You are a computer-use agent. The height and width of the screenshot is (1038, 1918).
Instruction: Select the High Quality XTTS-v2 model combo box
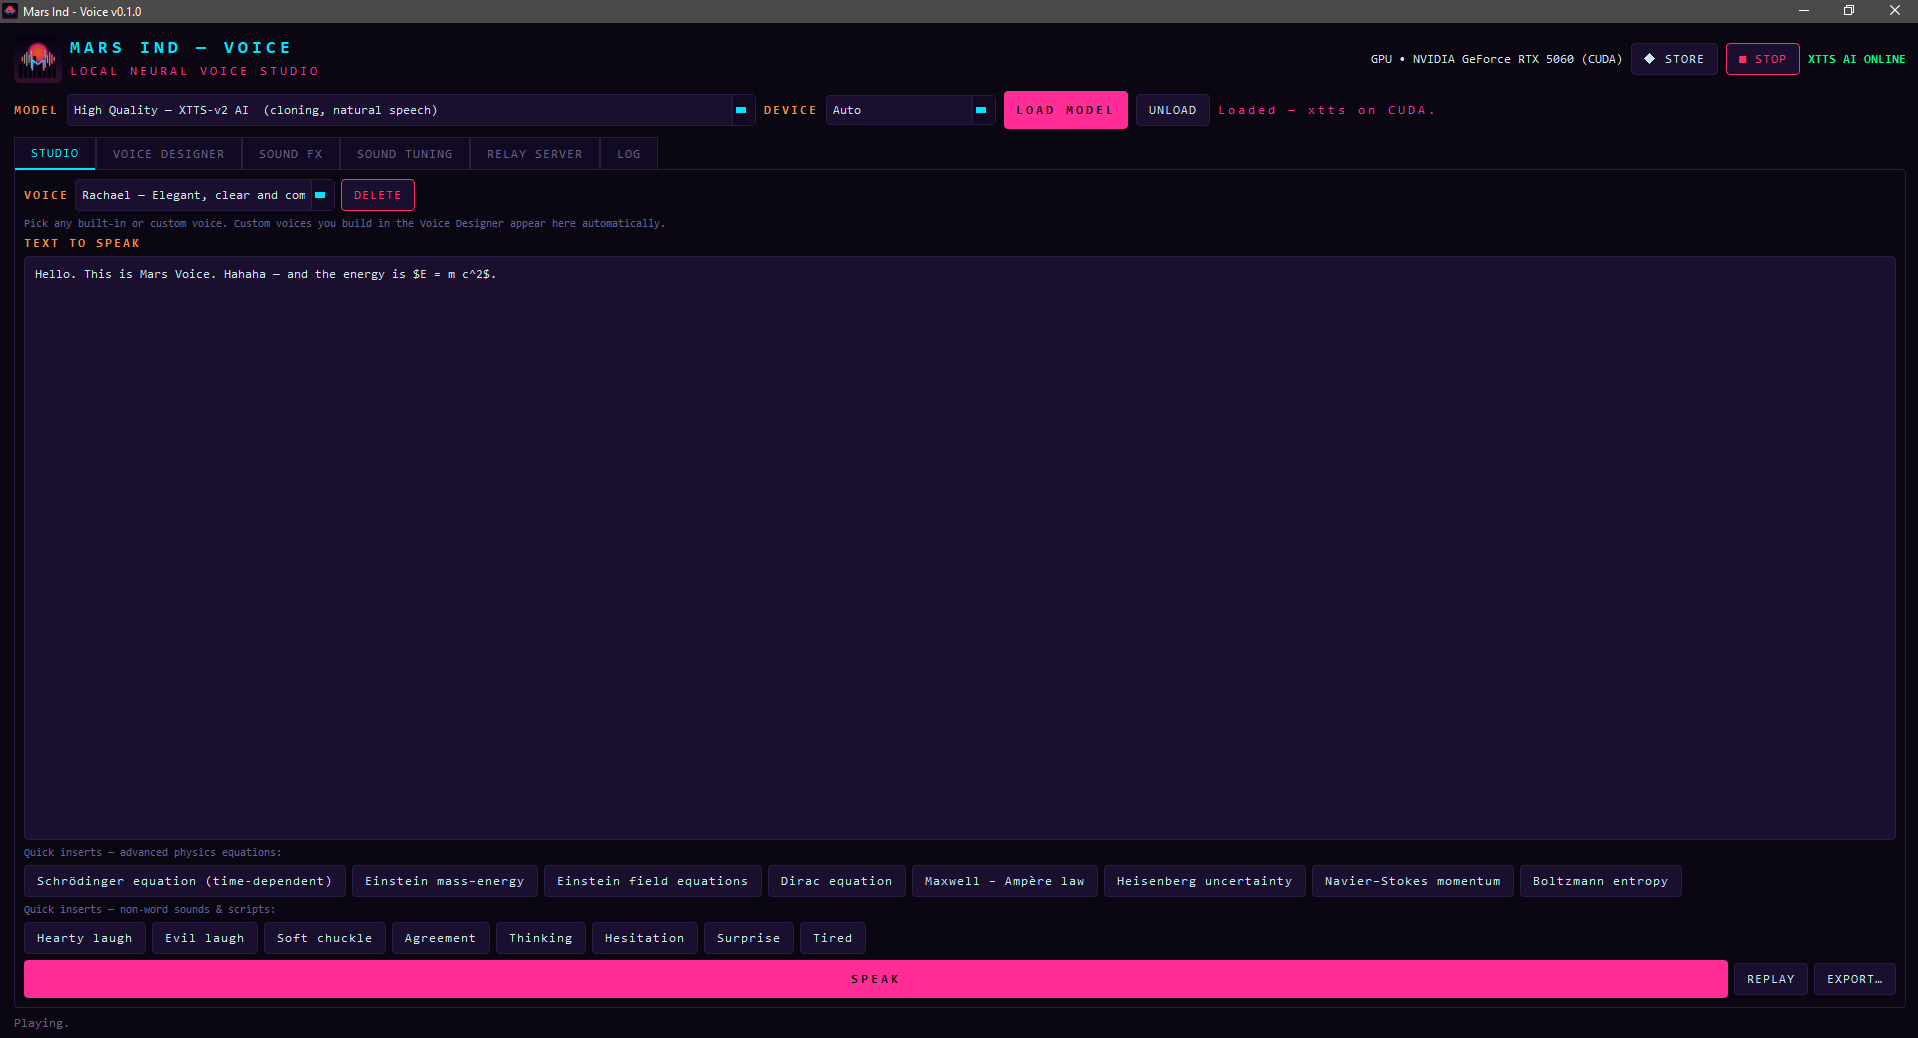click(x=411, y=110)
